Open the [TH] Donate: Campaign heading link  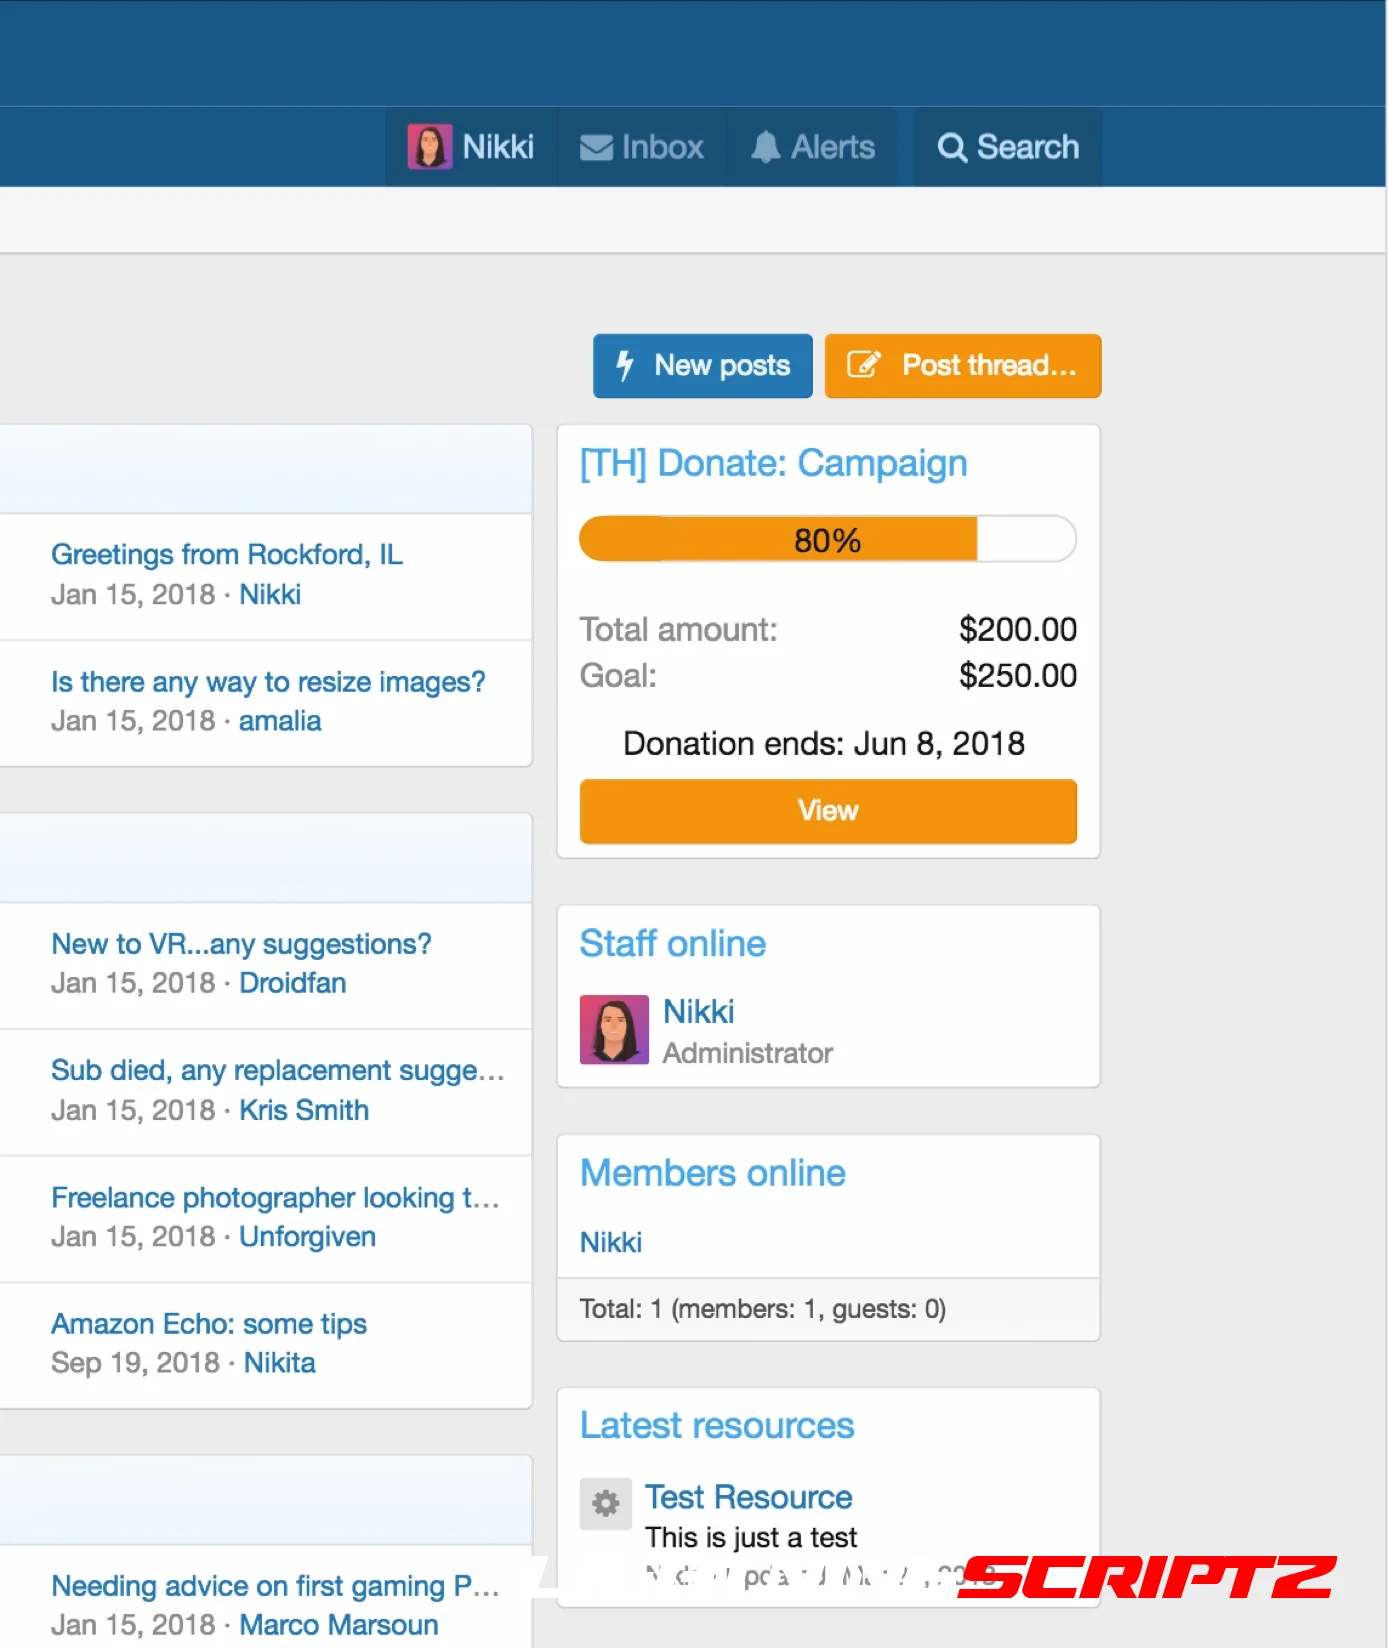tap(773, 463)
